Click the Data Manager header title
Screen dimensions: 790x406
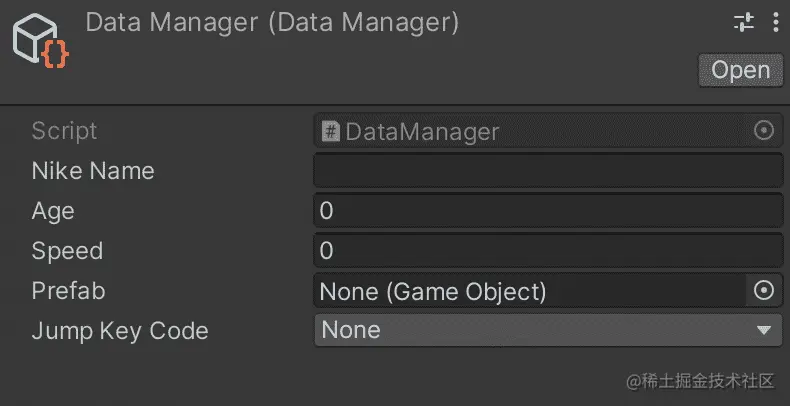[x=272, y=23]
